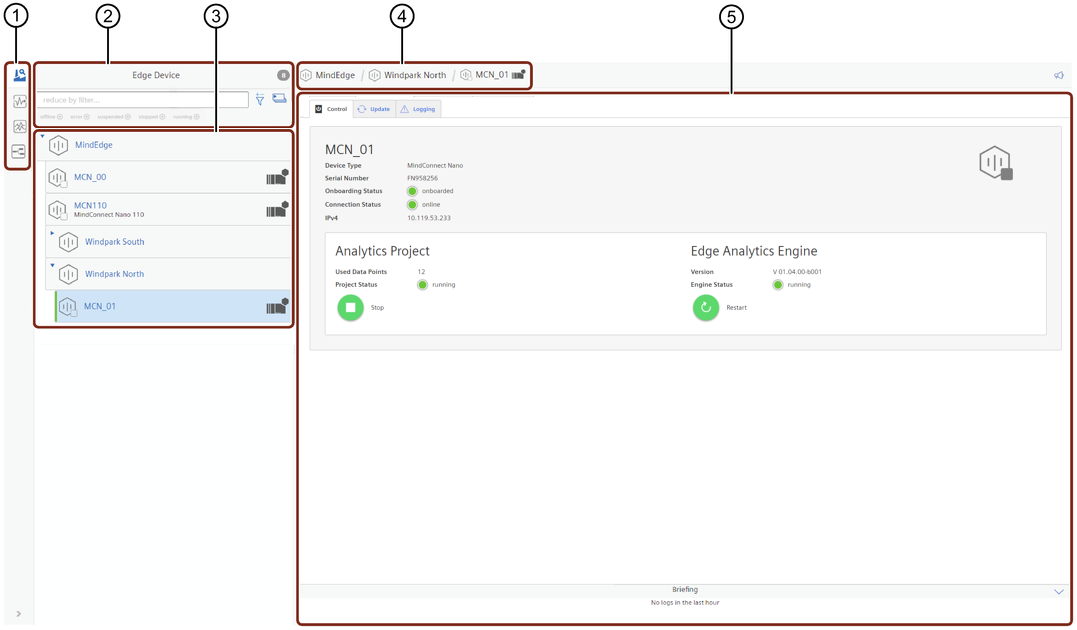Click the barcode icon in the breadcrumb
This screenshot has height=630, width=1077.
519,74
